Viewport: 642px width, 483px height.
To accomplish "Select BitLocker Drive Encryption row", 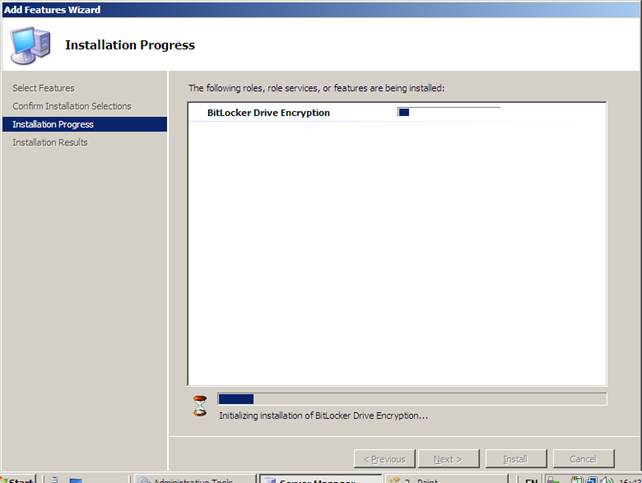I will coord(396,113).
